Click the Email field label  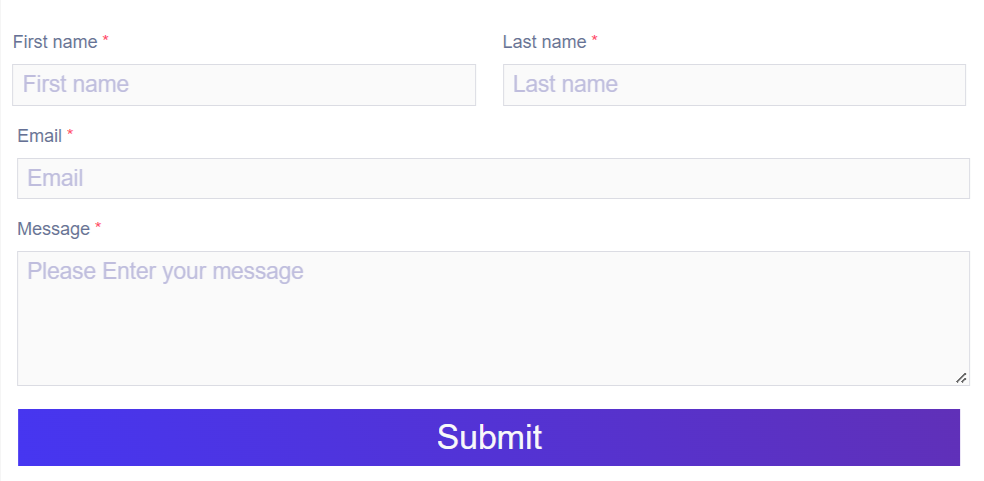40,136
